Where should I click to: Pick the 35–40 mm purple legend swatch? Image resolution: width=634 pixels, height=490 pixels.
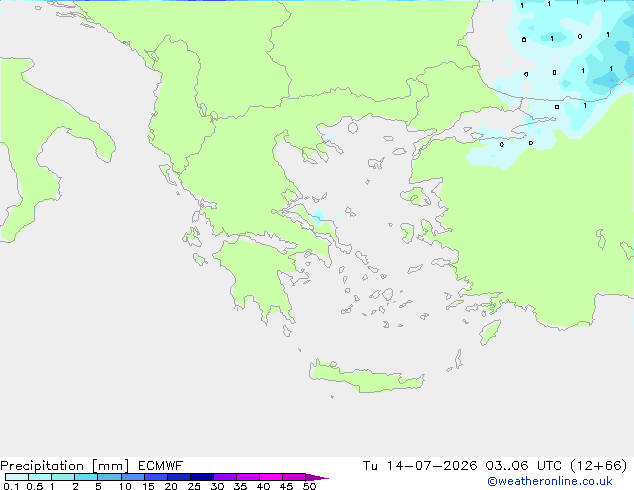tap(248, 477)
